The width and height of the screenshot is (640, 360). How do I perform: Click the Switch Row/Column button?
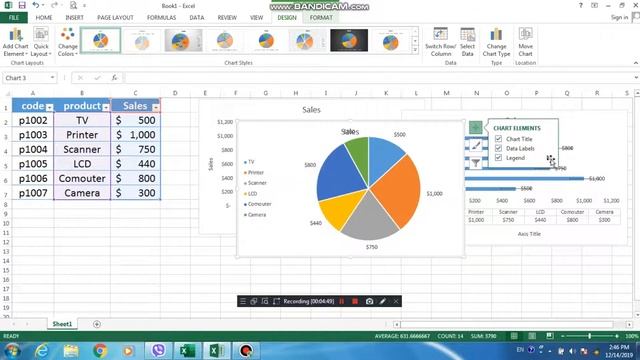click(440, 42)
